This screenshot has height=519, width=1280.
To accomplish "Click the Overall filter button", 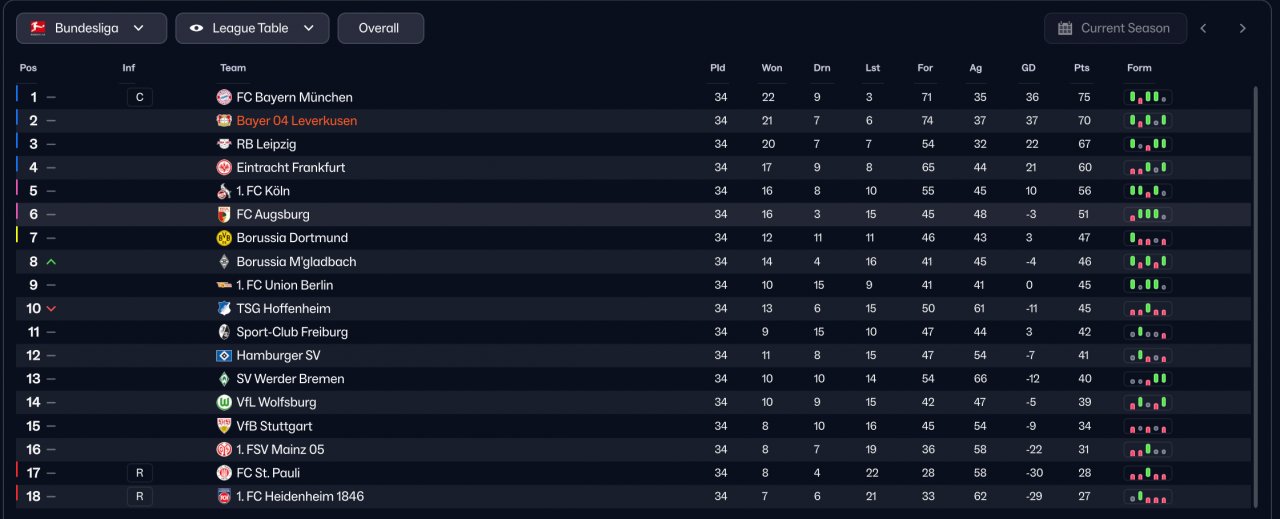I will [380, 28].
